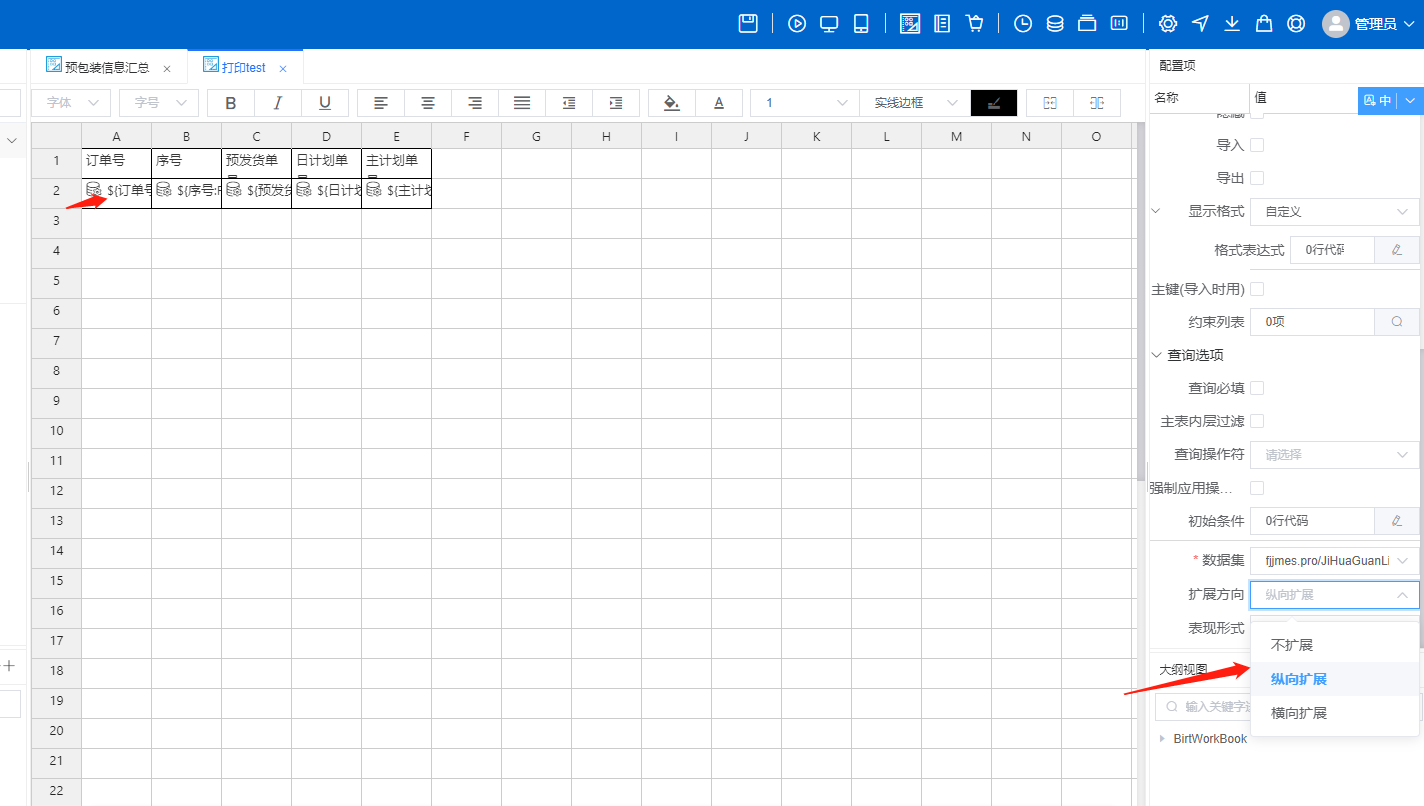
Task: Toggle the 主键(导入时用) checkbox
Action: (1257, 289)
